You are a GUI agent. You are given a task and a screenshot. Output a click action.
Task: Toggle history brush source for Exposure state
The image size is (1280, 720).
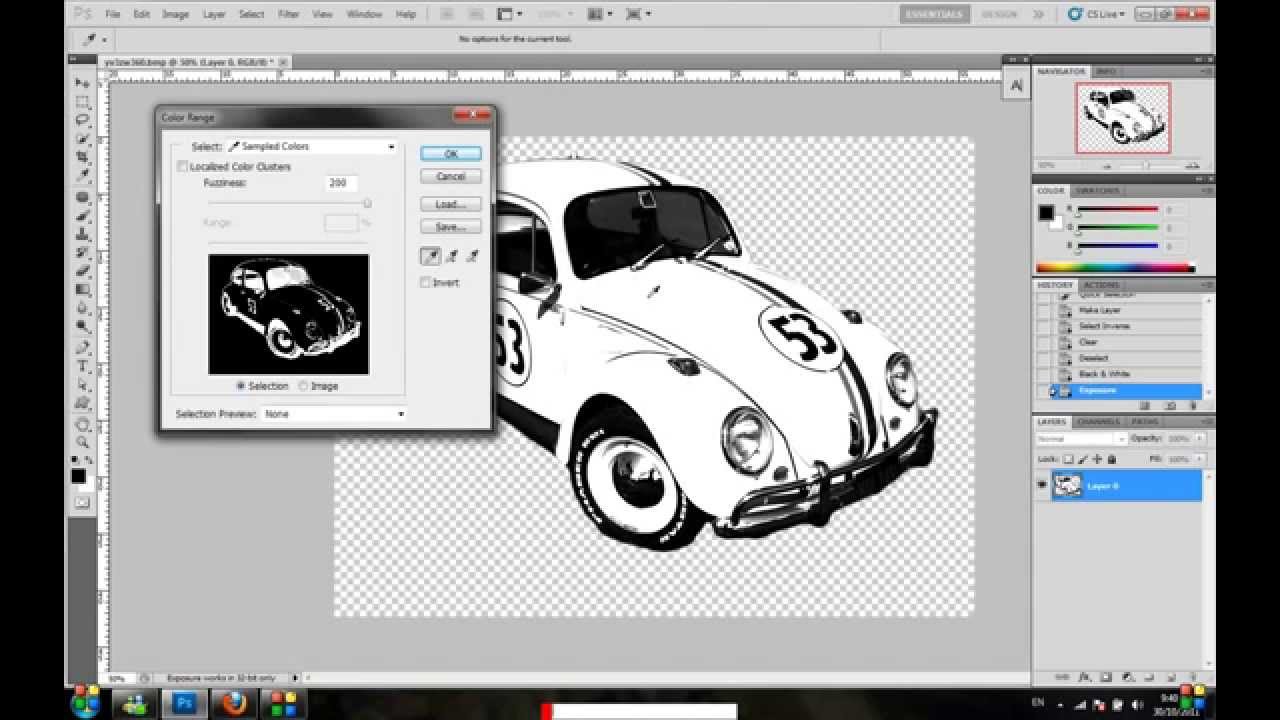click(1045, 390)
